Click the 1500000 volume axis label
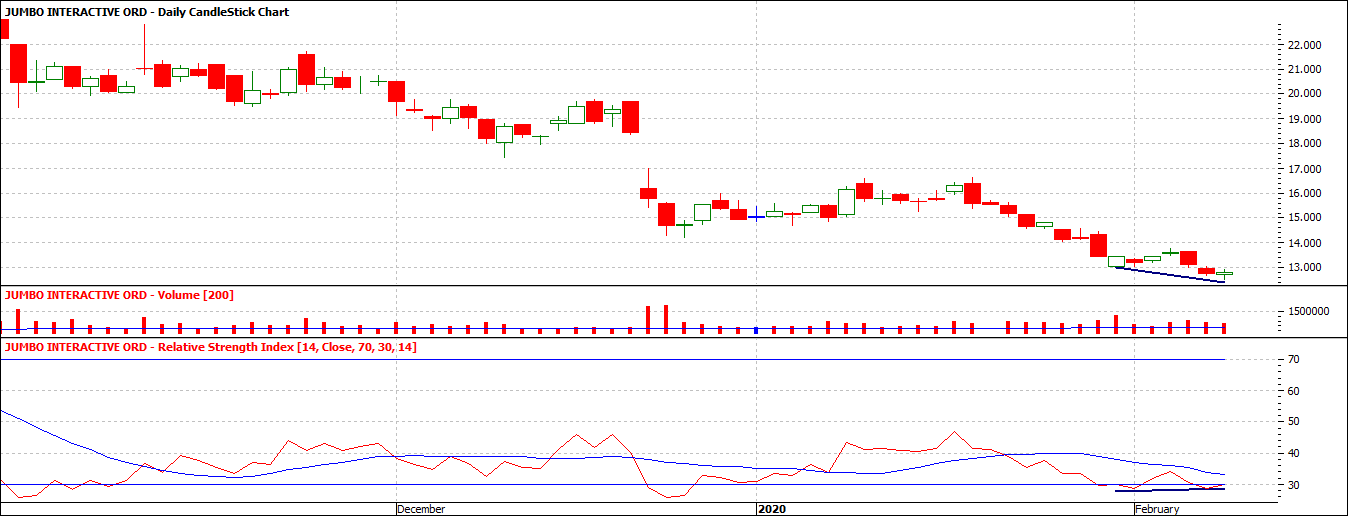The height and width of the screenshot is (516, 1348). (1310, 312)
